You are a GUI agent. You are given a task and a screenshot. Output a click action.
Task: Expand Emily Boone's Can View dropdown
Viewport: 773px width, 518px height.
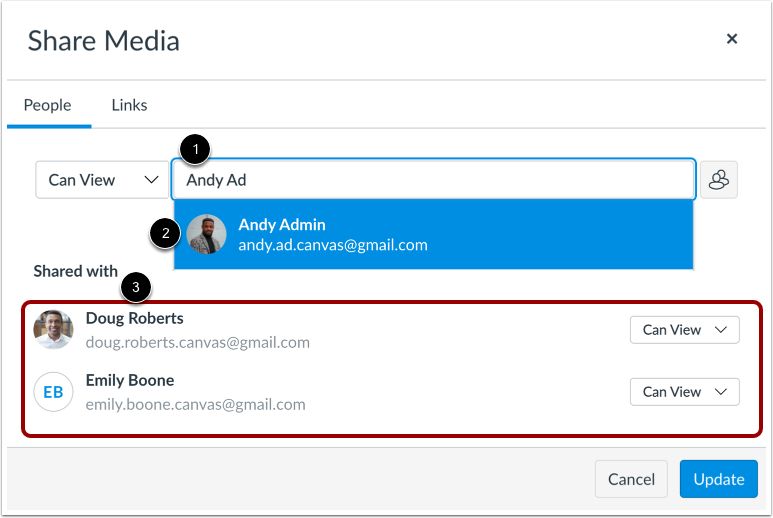(684, 392)
